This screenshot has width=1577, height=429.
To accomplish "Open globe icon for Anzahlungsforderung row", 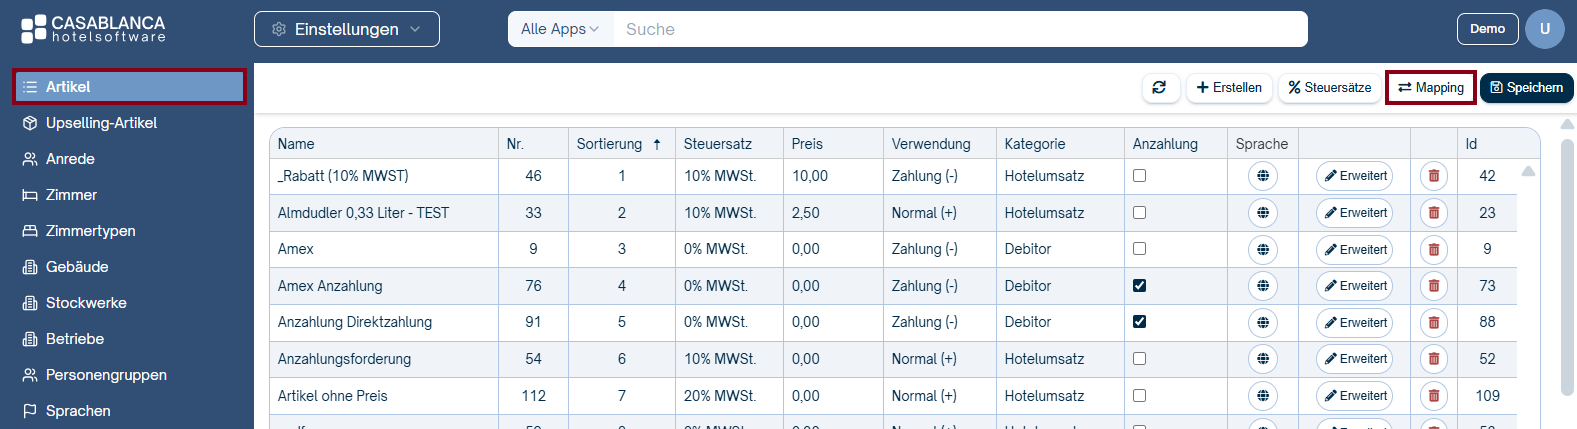I will (1263, 359).
